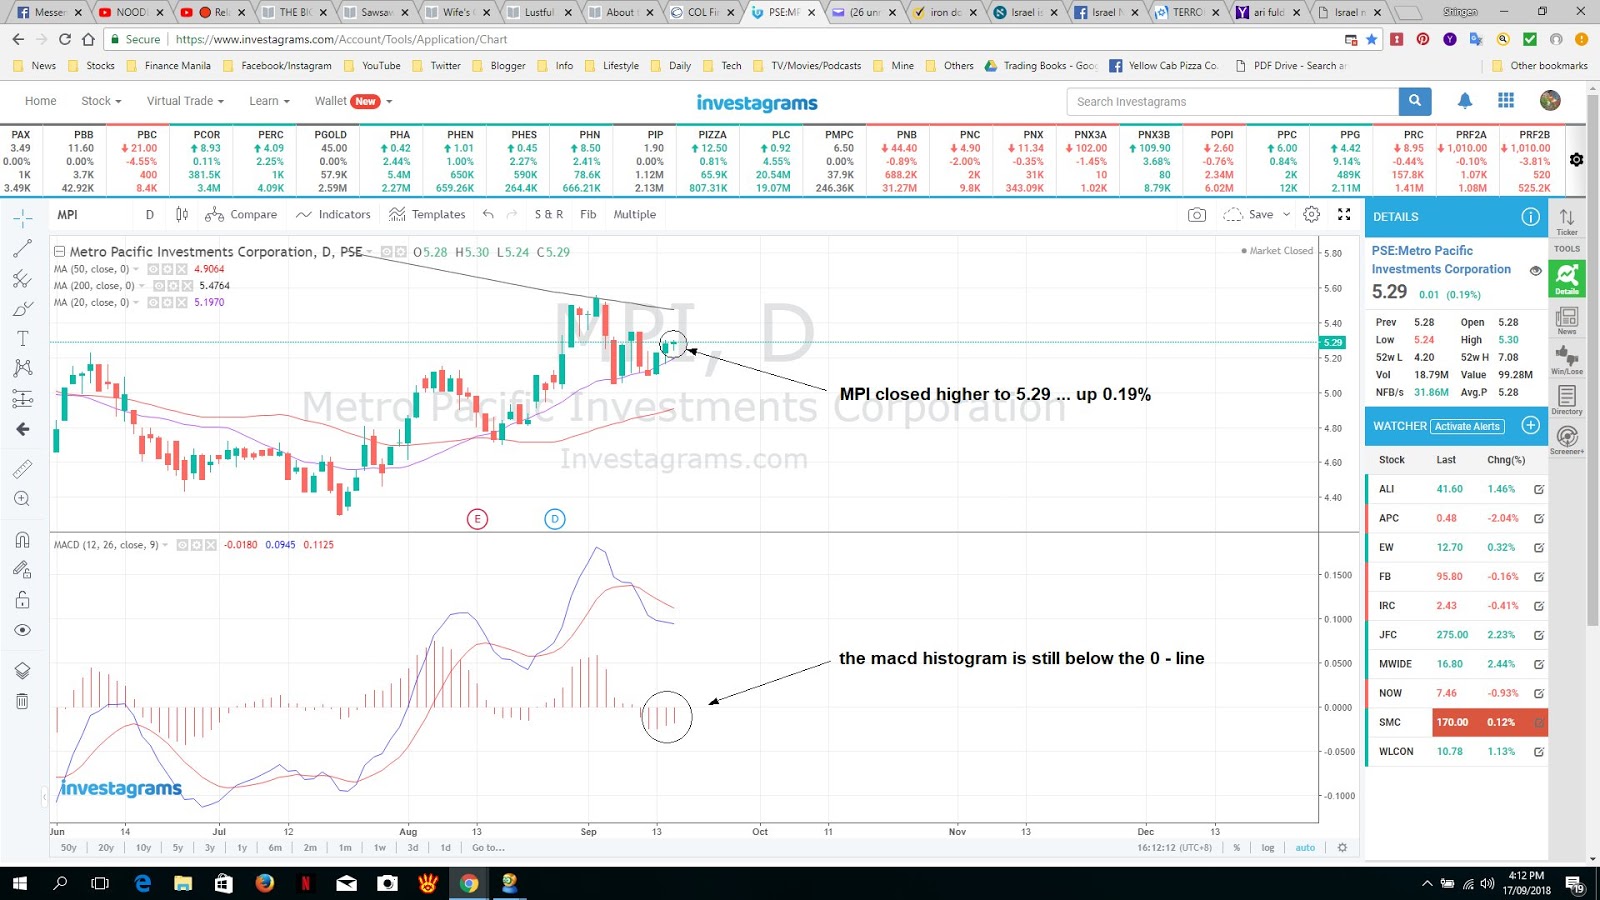Click the S & R toolbar button

(x=549, y=214)
